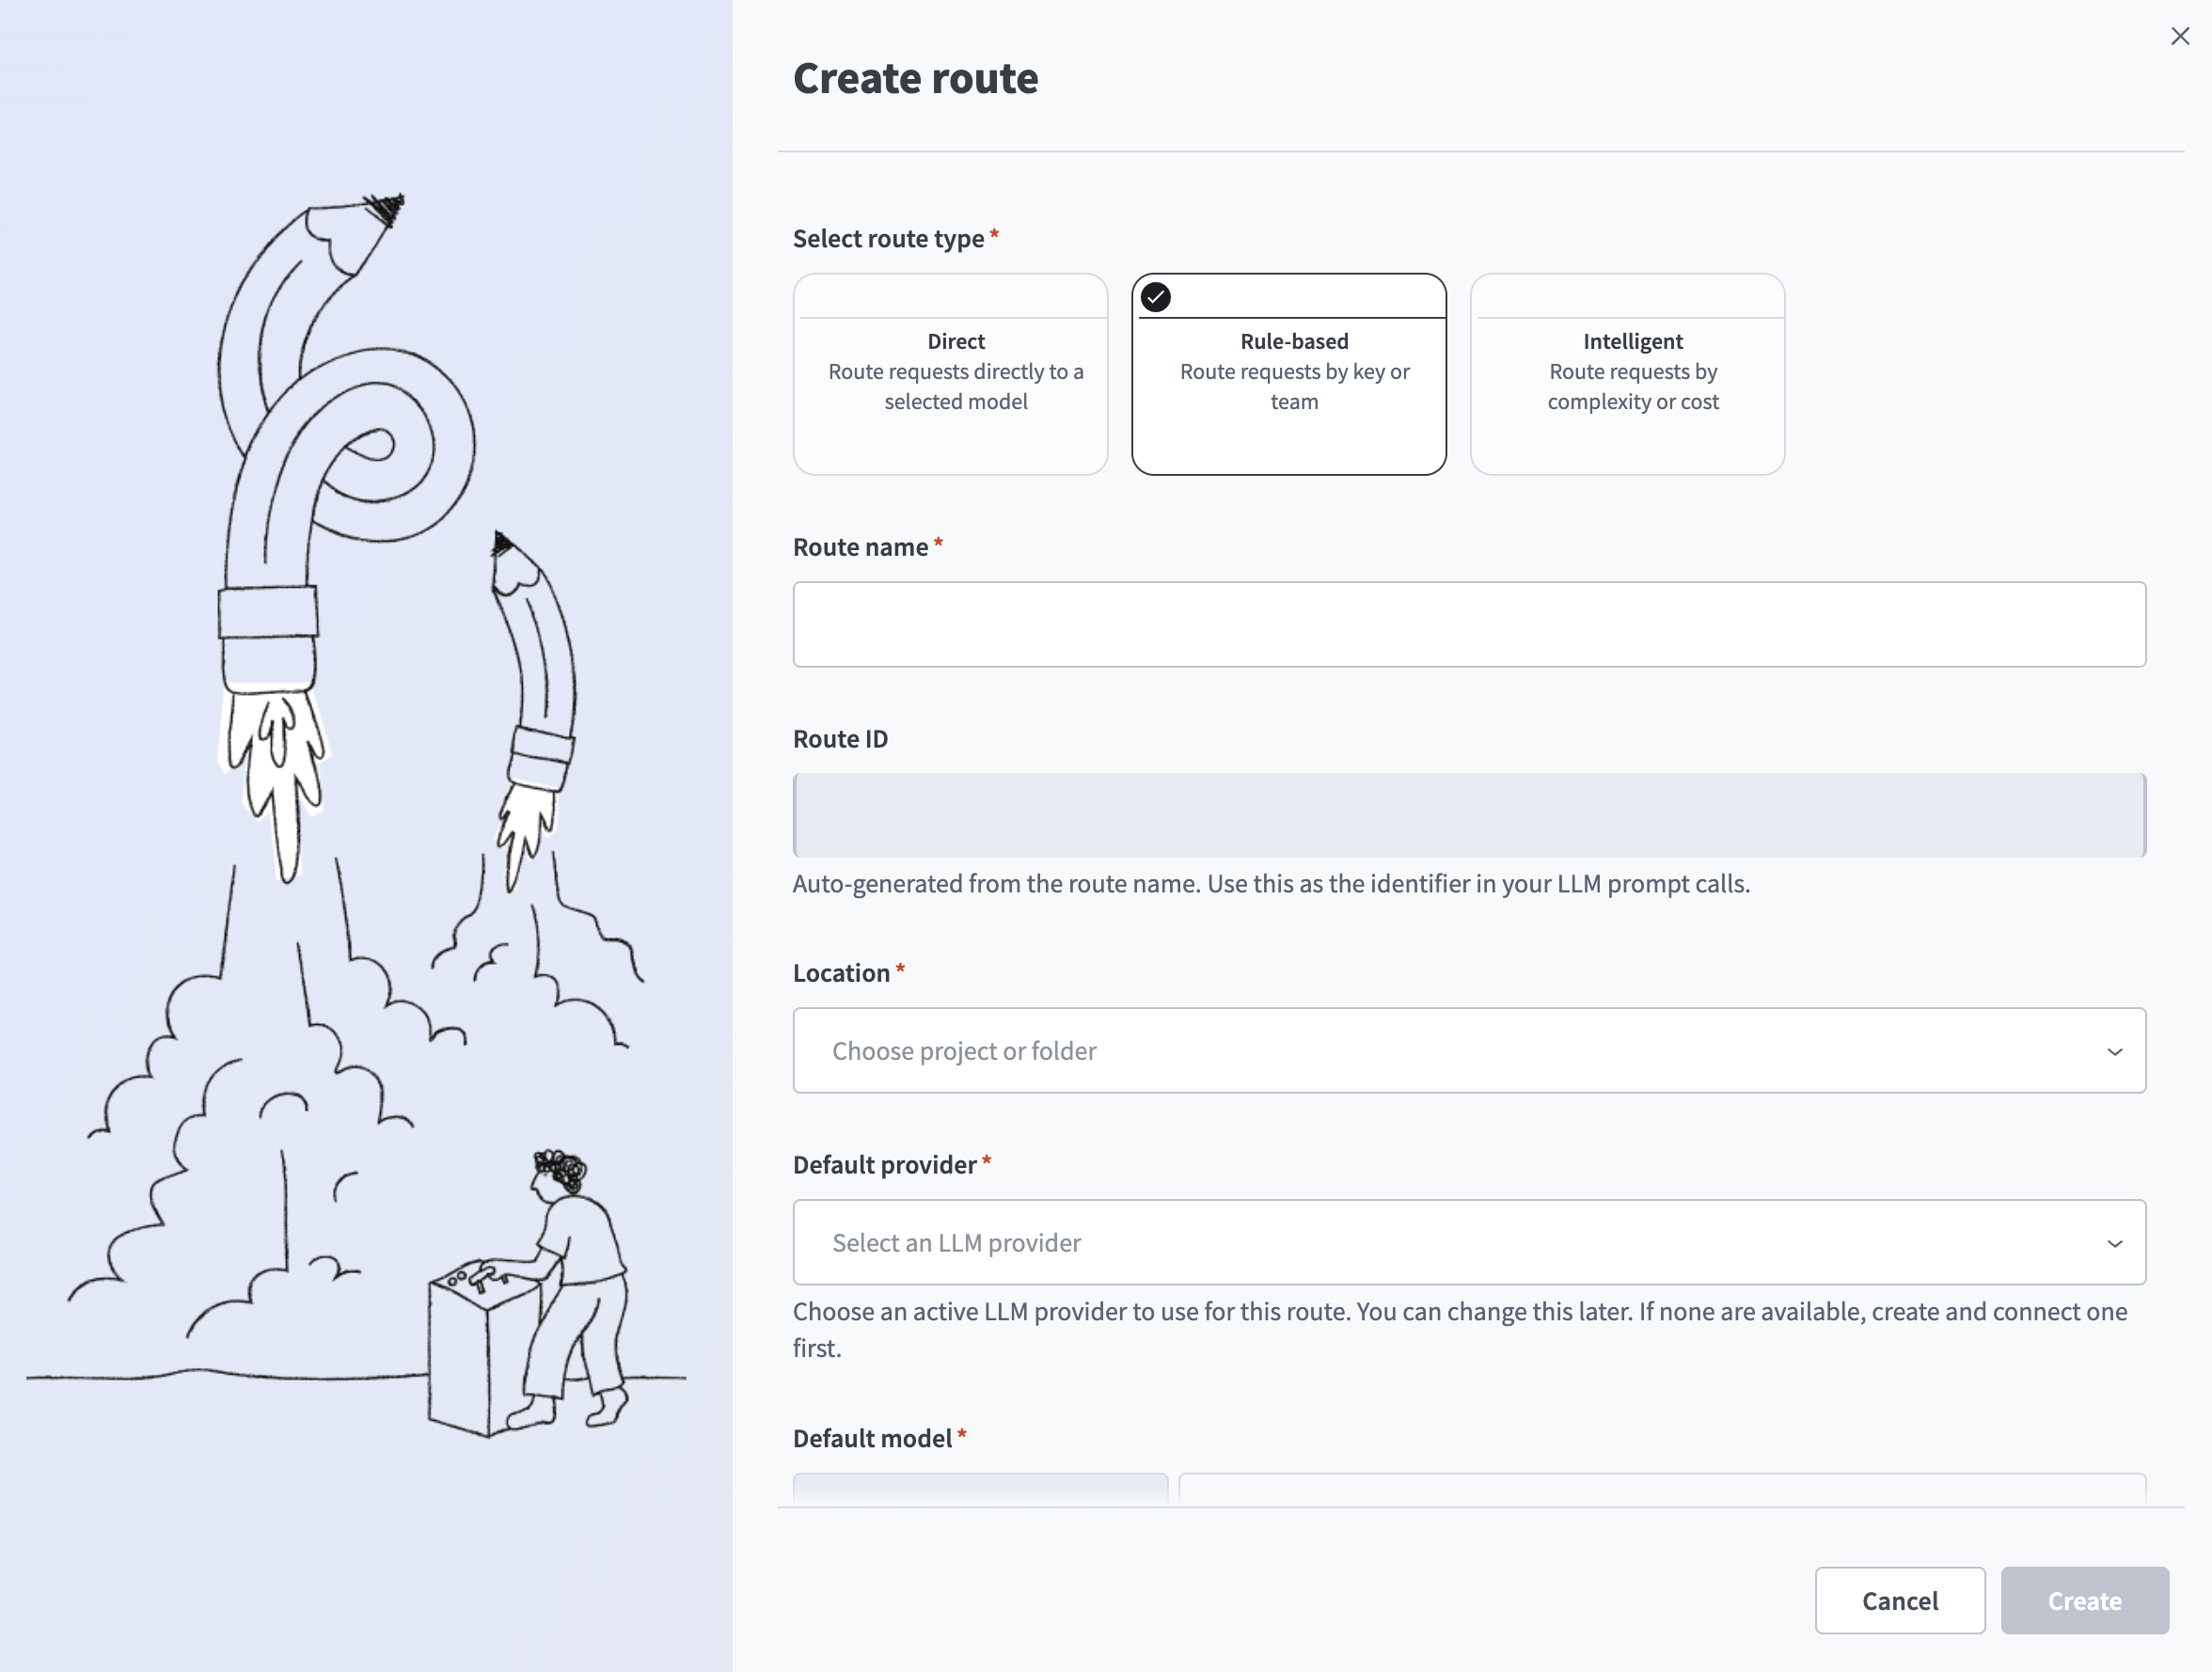Click the disabled Route ID field
The width and height of the screenshot is (2212, 1672).
pos(1469,815)
